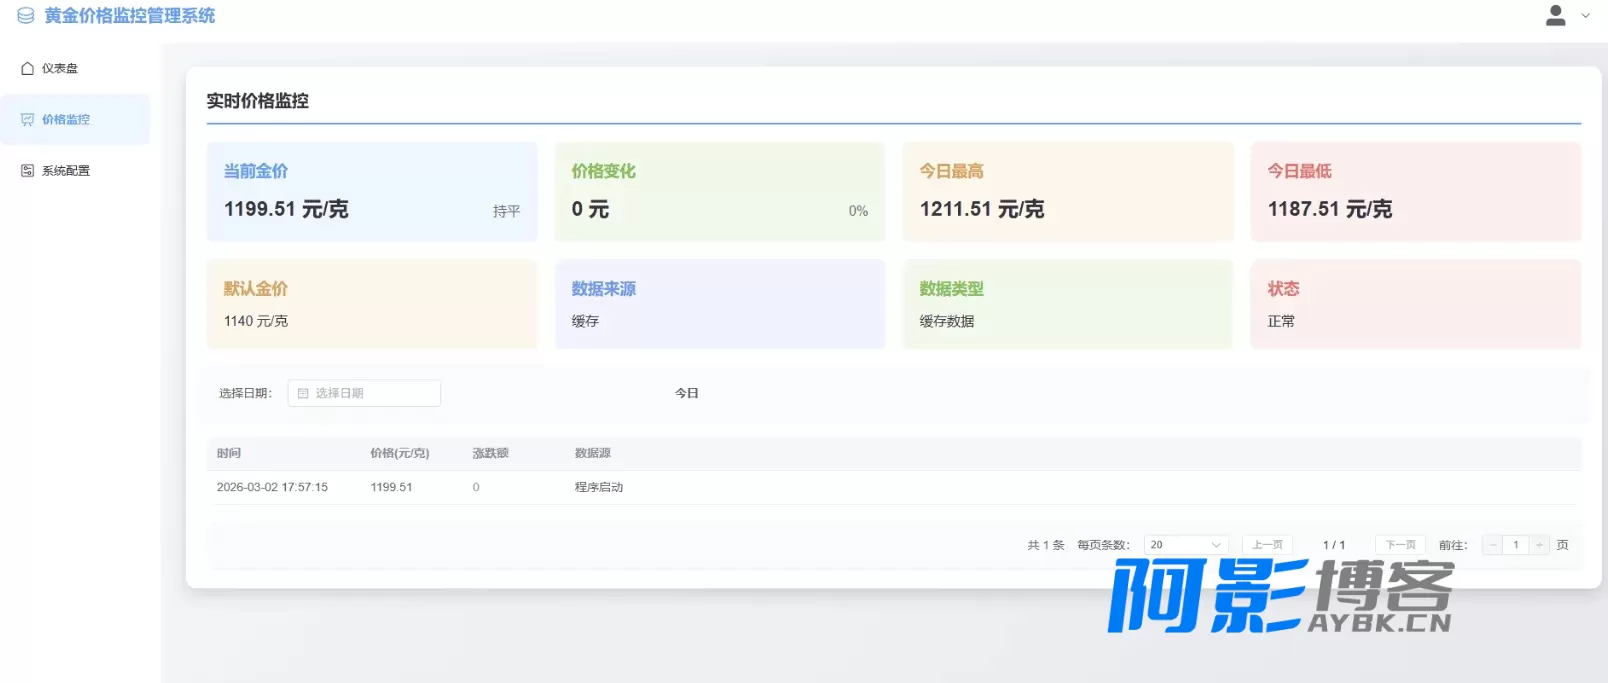The image size is (1608, 683).
Task: Click the gold system logo icon
Action: pos(26,16)
